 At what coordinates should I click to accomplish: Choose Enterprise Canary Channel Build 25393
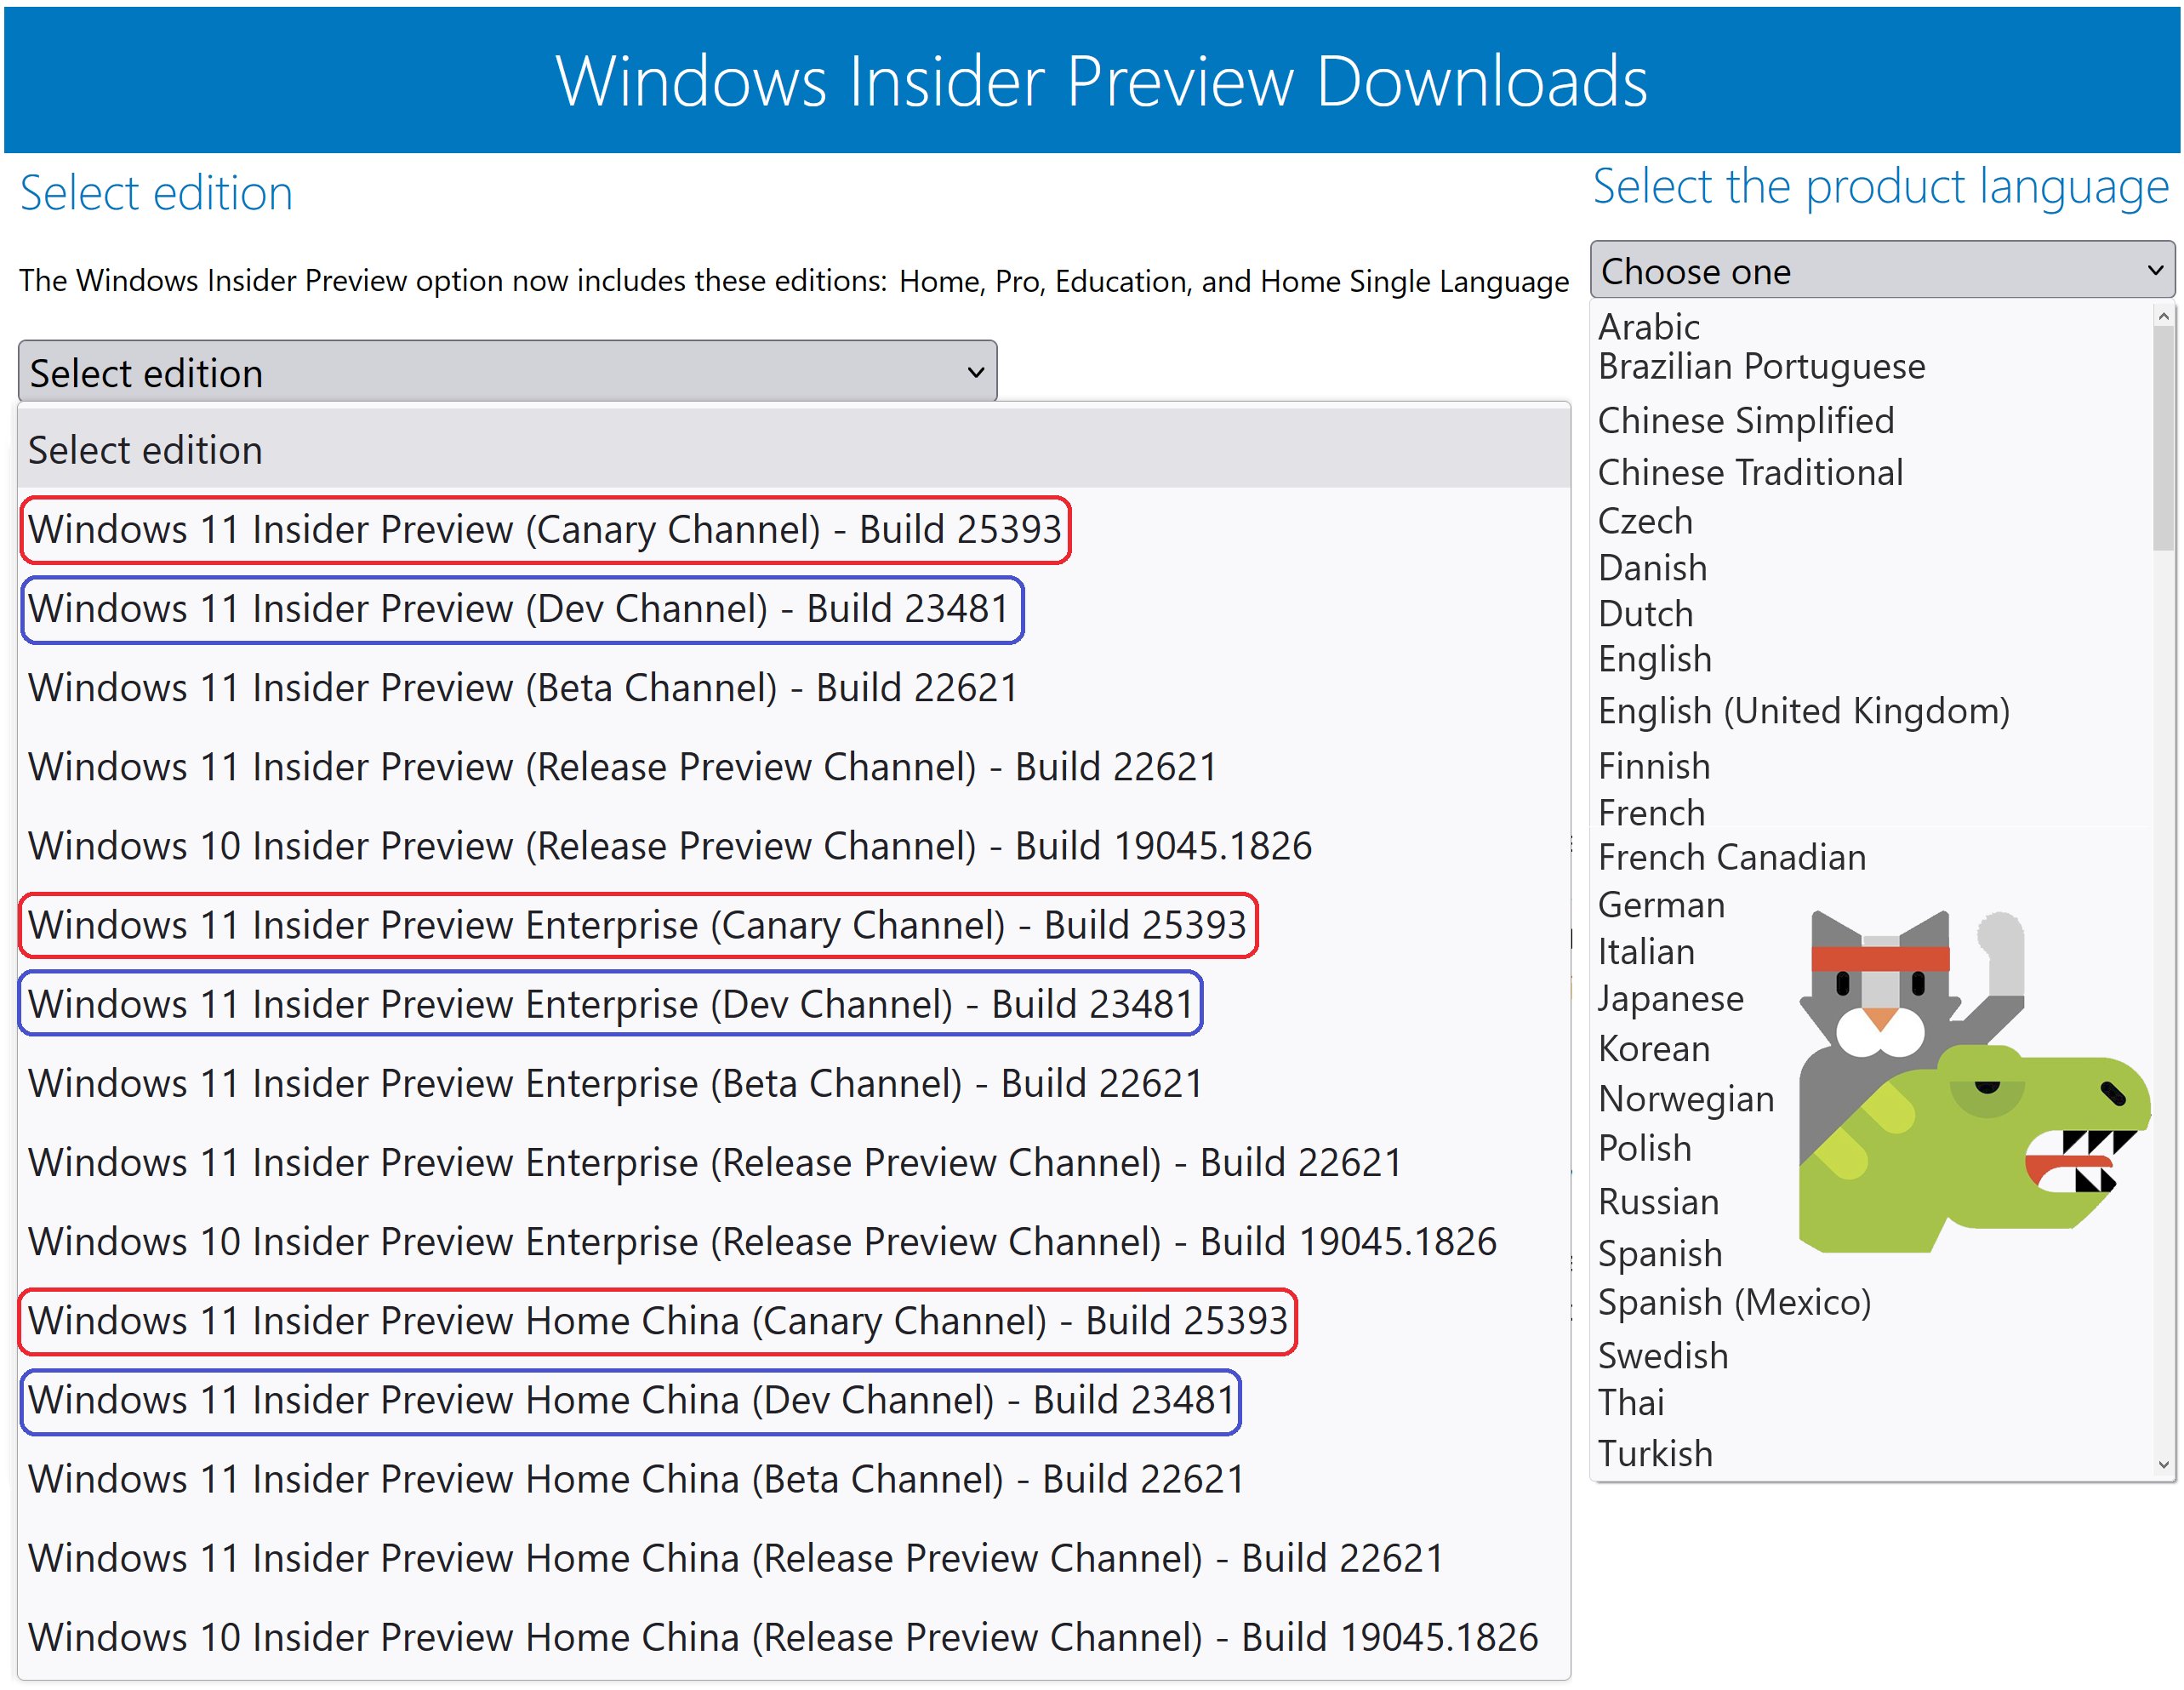coord(637,925)
